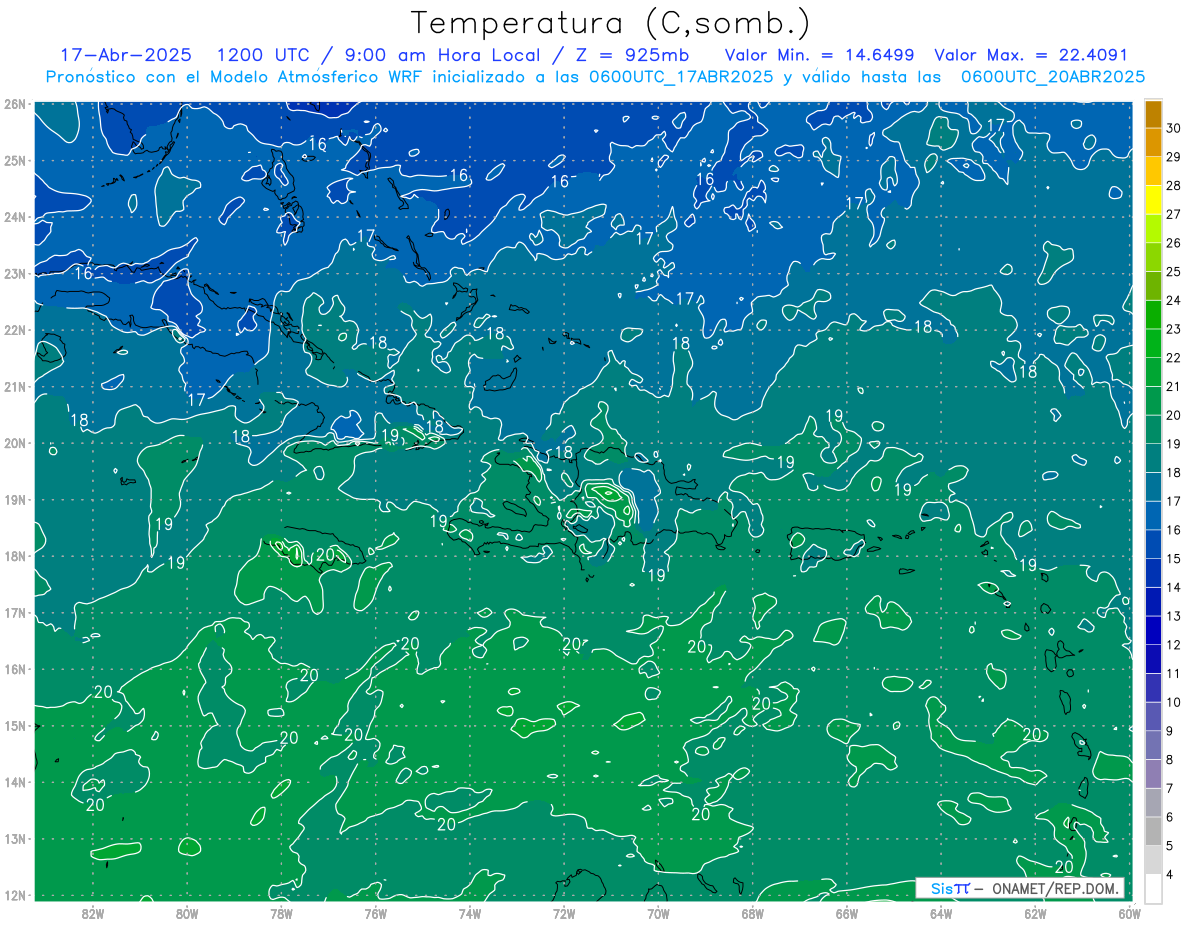
Task: Click longitude axis label '78W'
Action: point(281,913)
